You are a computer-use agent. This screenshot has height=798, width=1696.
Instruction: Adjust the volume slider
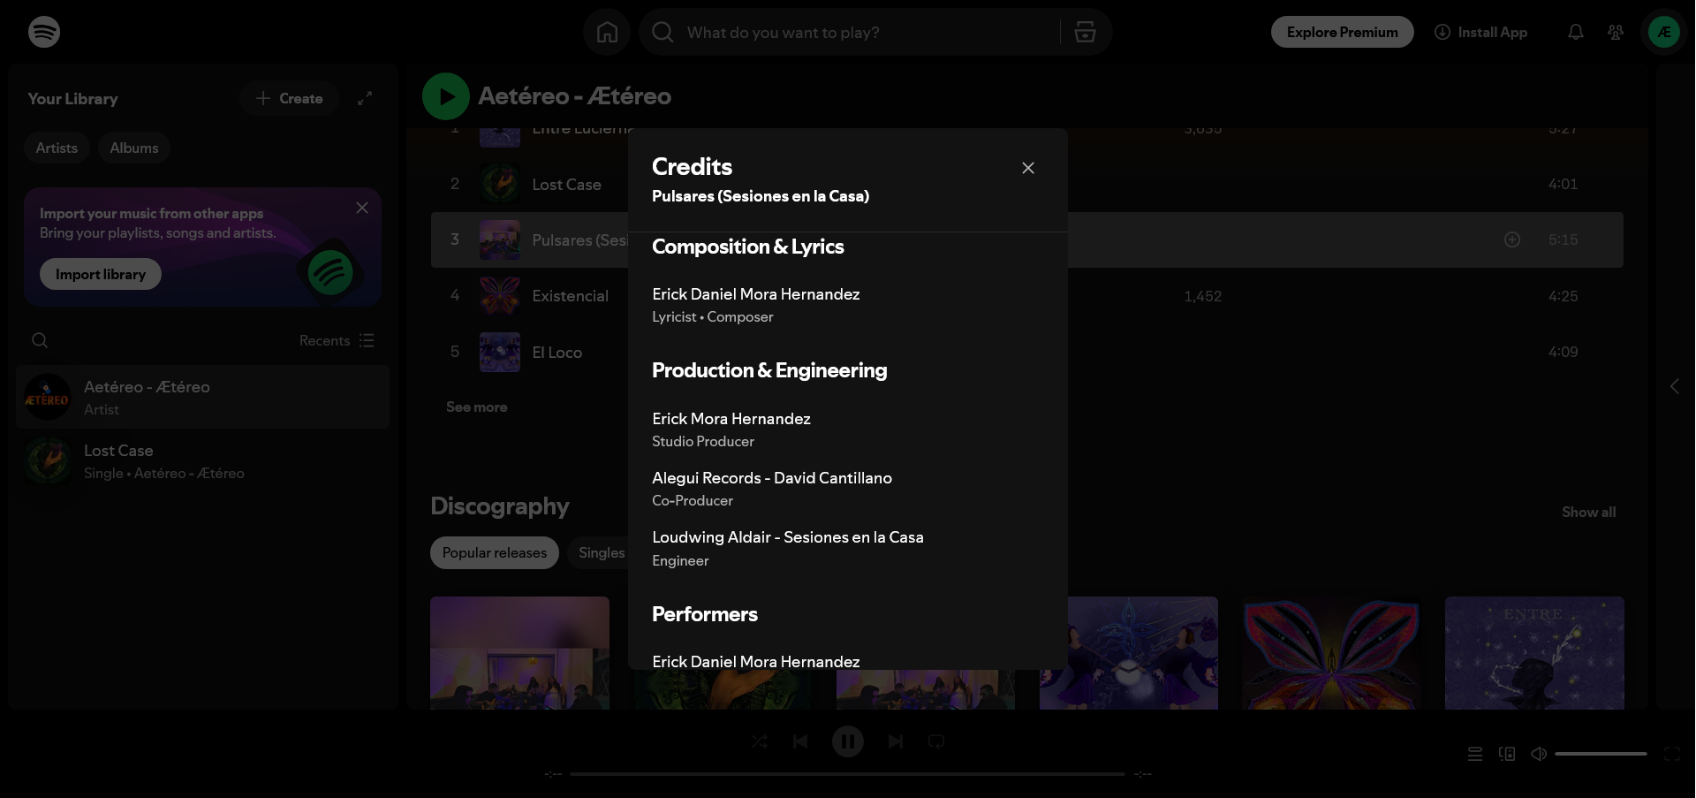point(1601,754)
